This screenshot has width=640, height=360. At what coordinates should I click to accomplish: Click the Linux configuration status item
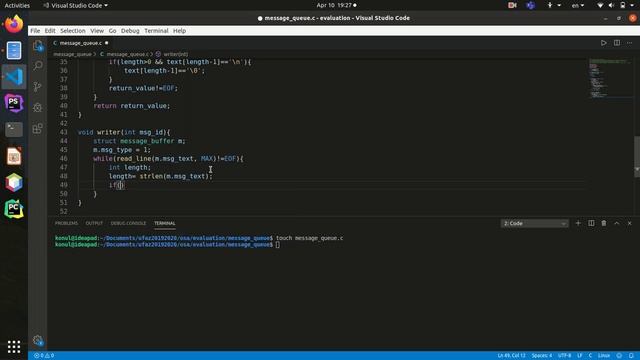(604, 356)
